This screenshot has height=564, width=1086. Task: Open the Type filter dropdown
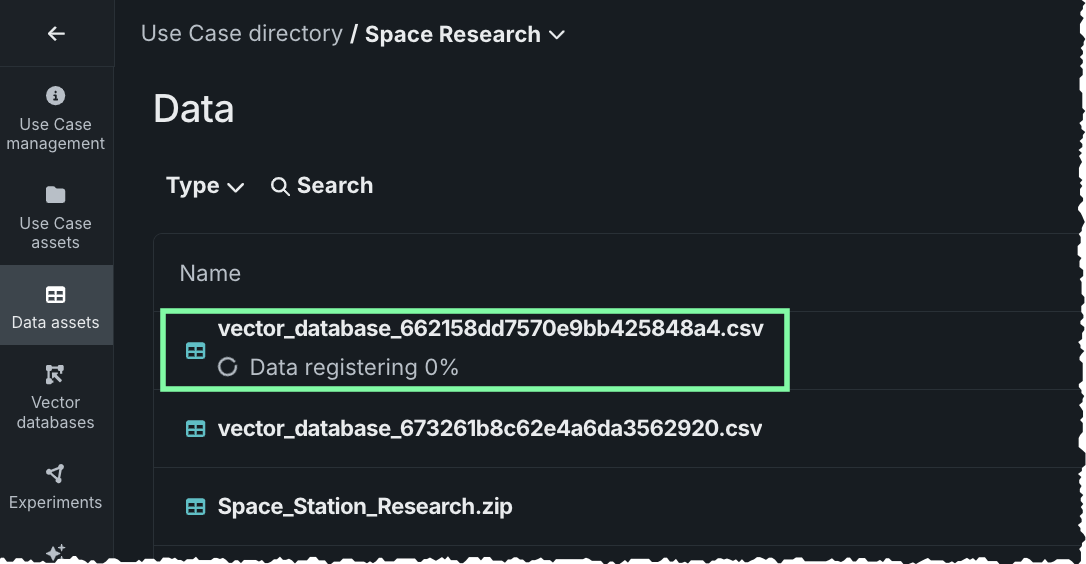(x=205, y=186)
